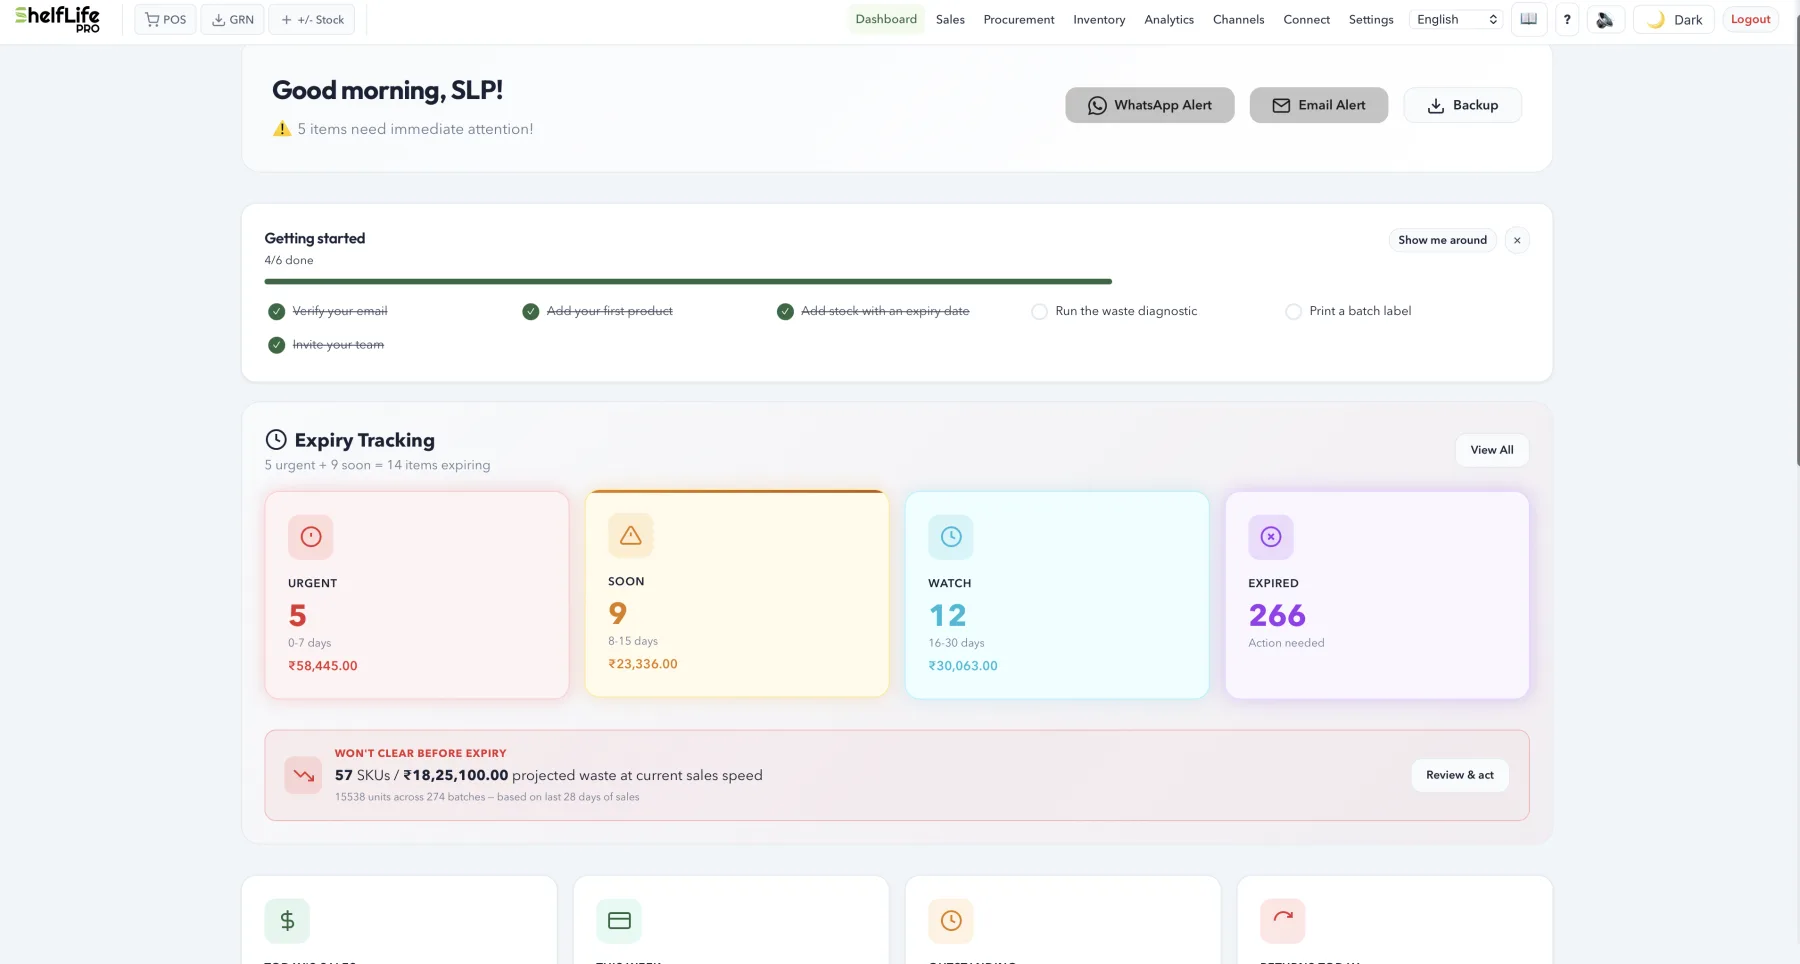Image resolution: width=1800 pixels, height=964 pixels.
Task: Click Review & act
Action: [x=1460, y=775]
